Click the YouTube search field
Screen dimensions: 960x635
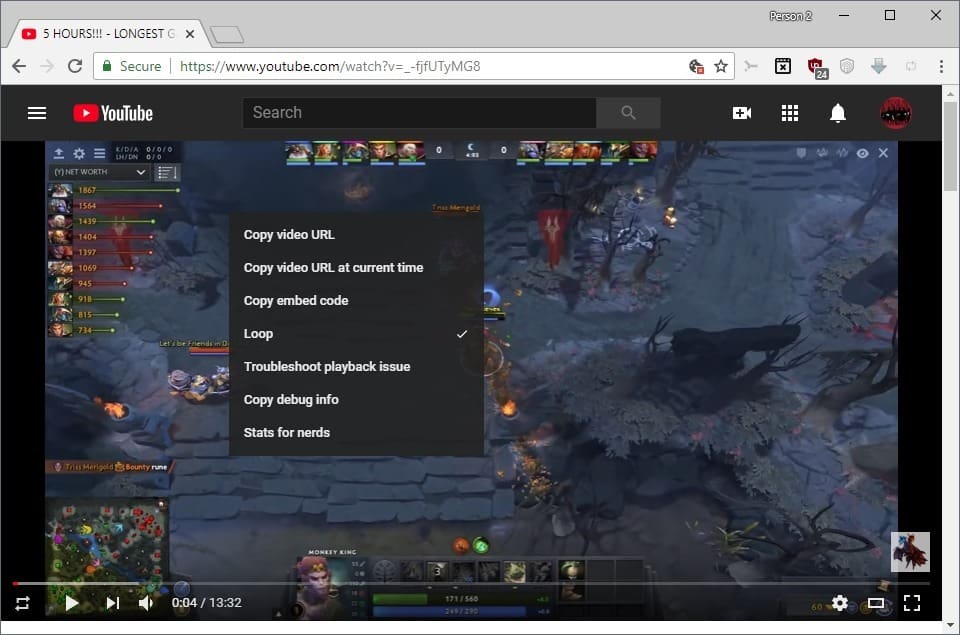click(x=420, y=113)
